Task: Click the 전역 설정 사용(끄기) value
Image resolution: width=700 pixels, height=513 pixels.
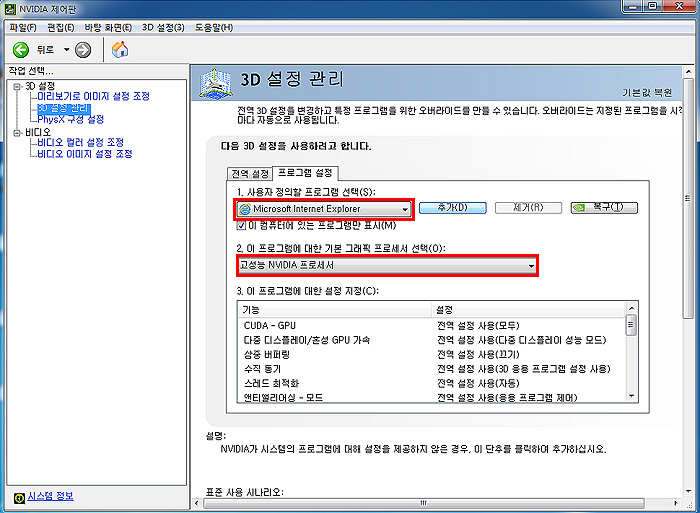Action: pyautogui.click(x=478, y=355)
